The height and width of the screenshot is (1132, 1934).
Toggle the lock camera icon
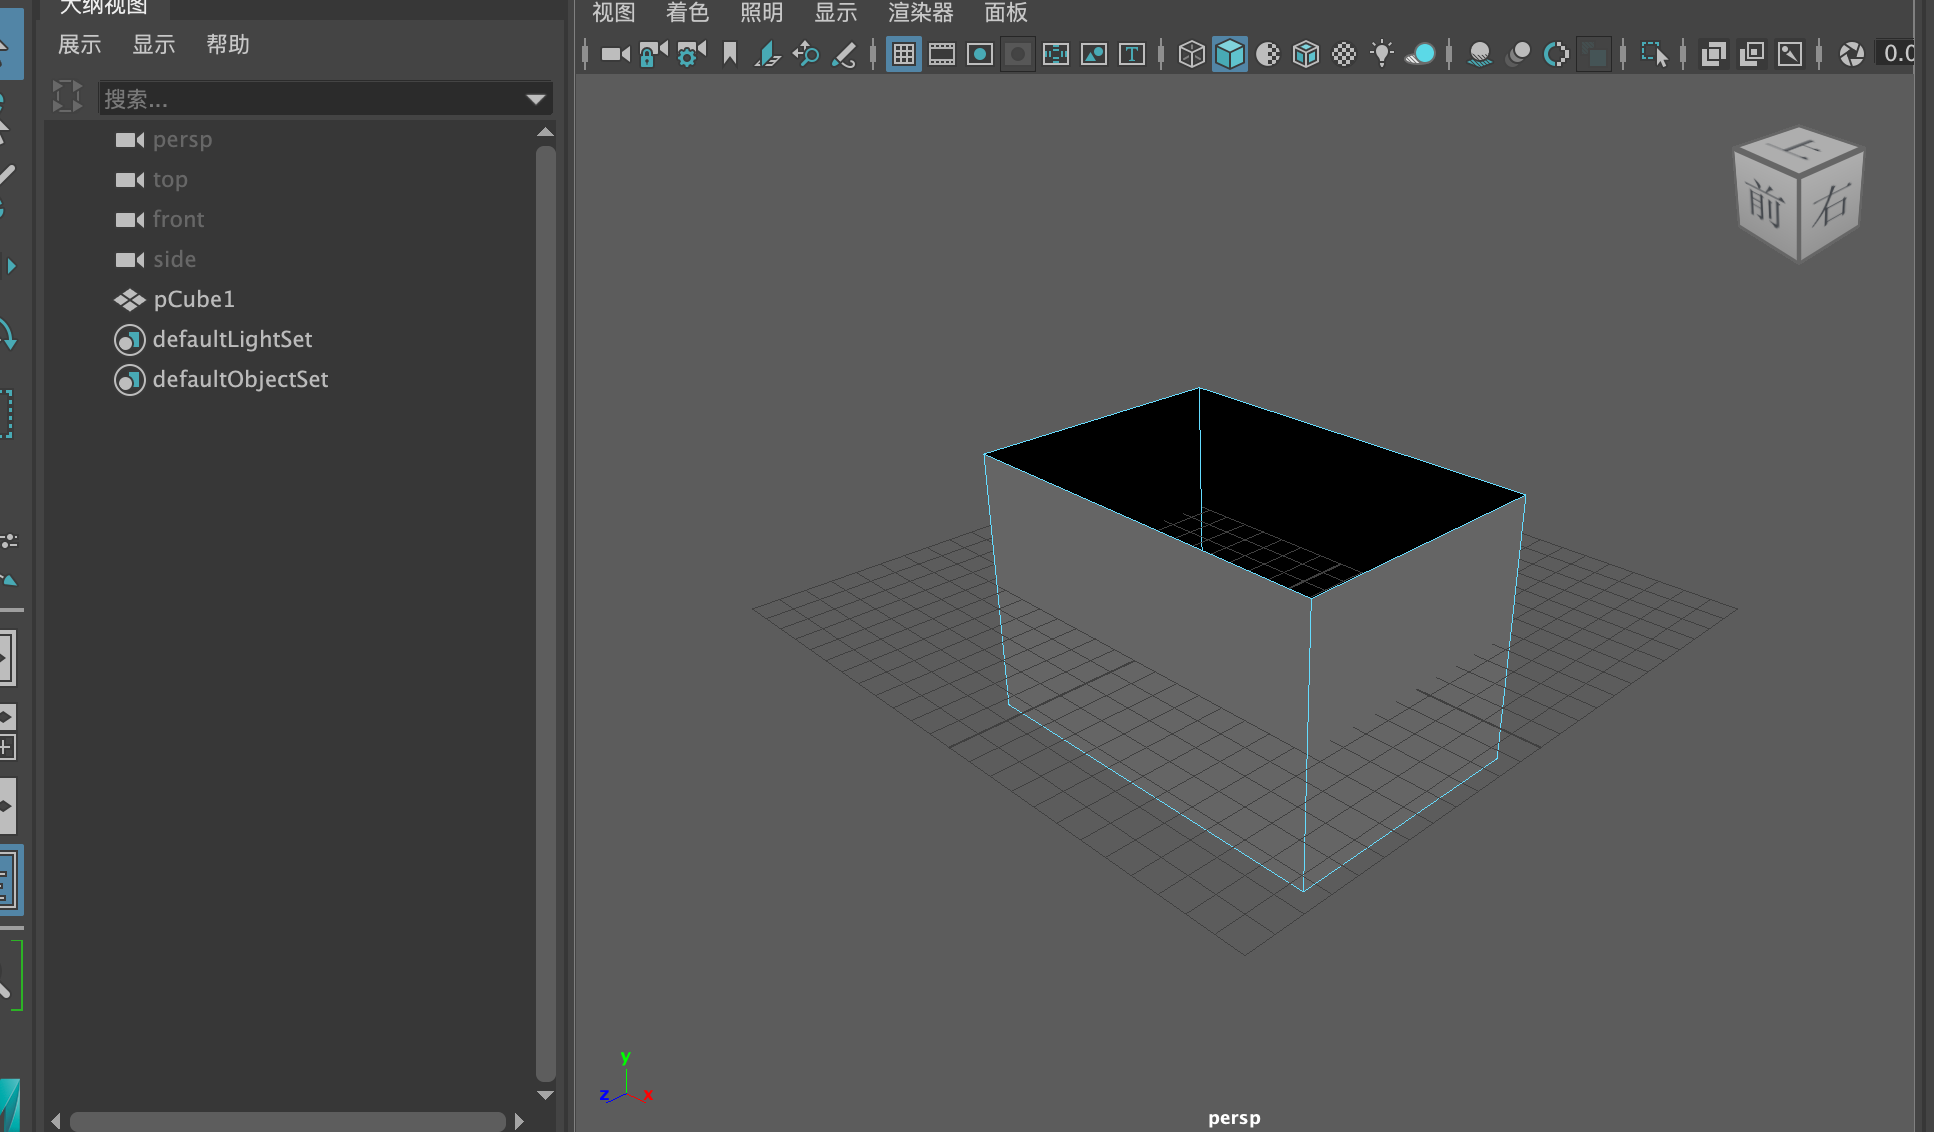pyautogui.click(x=652, y=54)
